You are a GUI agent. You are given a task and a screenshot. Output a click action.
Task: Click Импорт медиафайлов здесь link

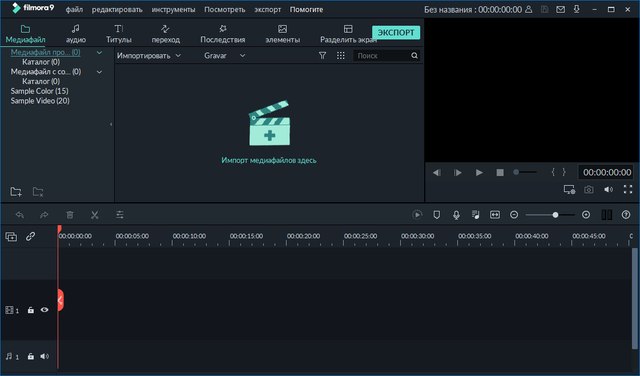pos(269,160)
